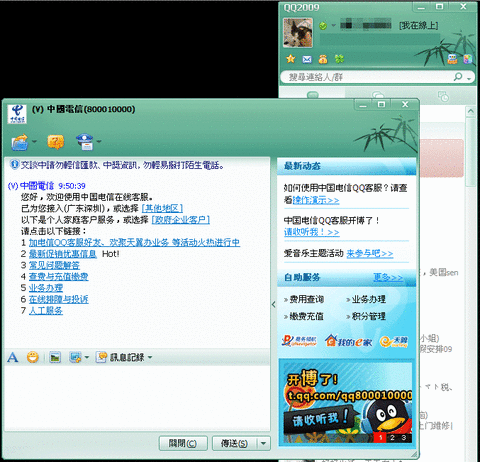This screenshot has width=480, height=462.
Task: Open the font settings 'A' icon
Action: (x=13, y=357)
